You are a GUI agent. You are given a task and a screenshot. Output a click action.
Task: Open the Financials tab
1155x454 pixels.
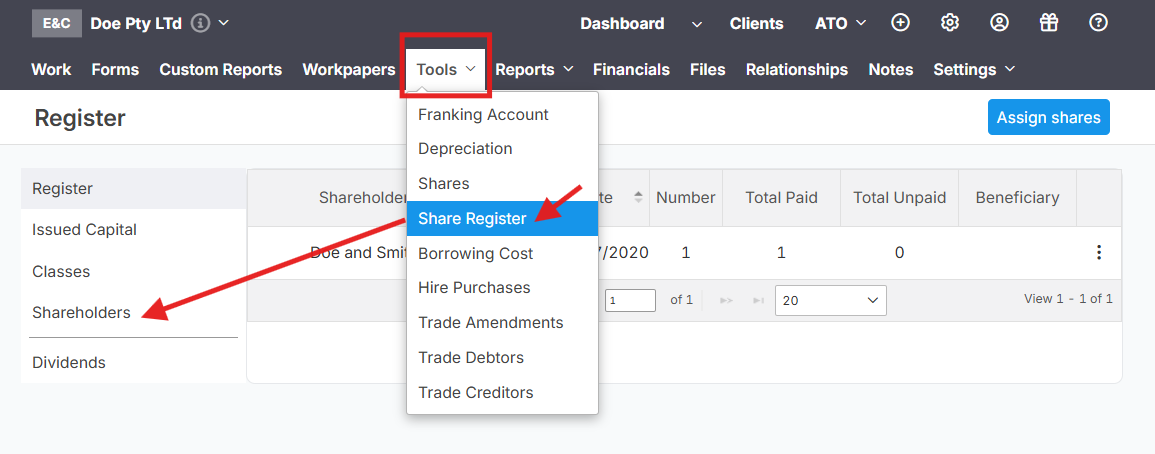tap(631, 70)
